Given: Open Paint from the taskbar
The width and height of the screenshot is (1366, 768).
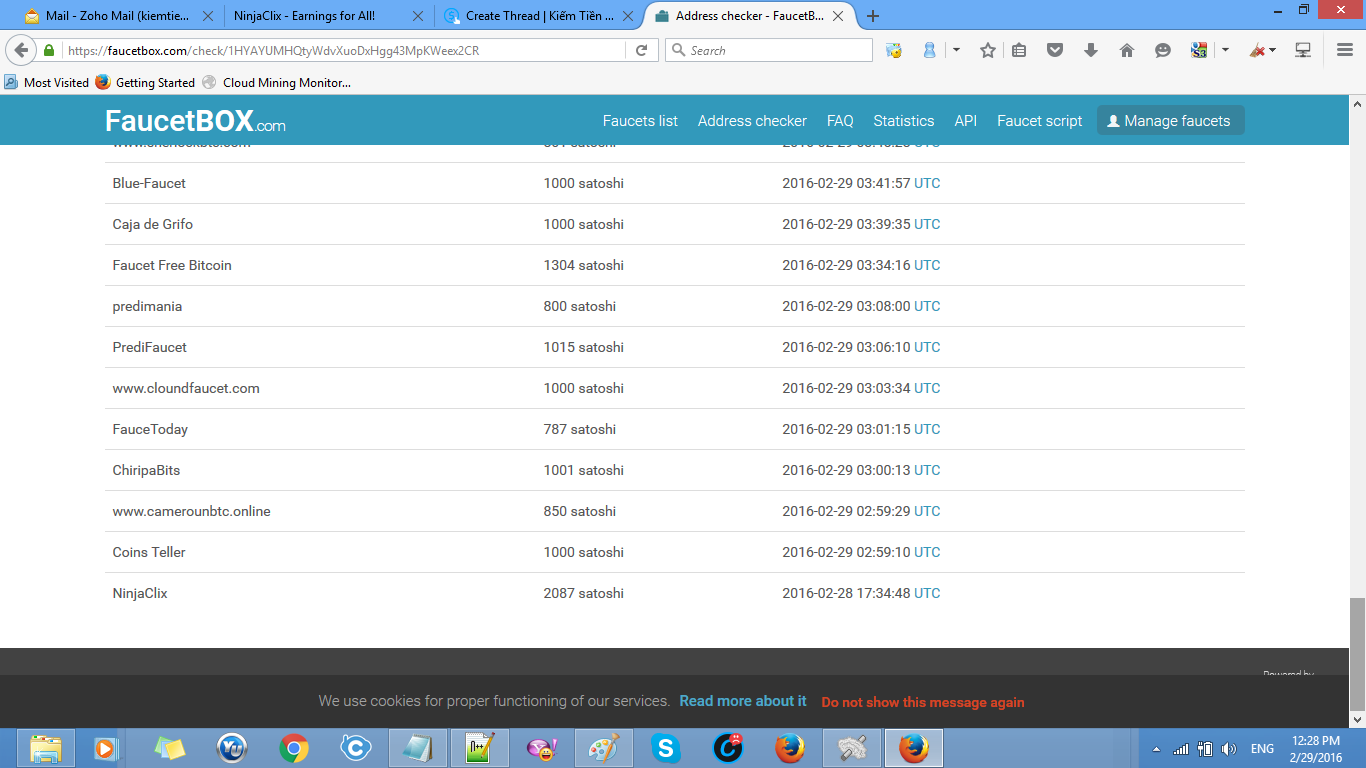Looking at the screenshot, I should coord(604,748).
